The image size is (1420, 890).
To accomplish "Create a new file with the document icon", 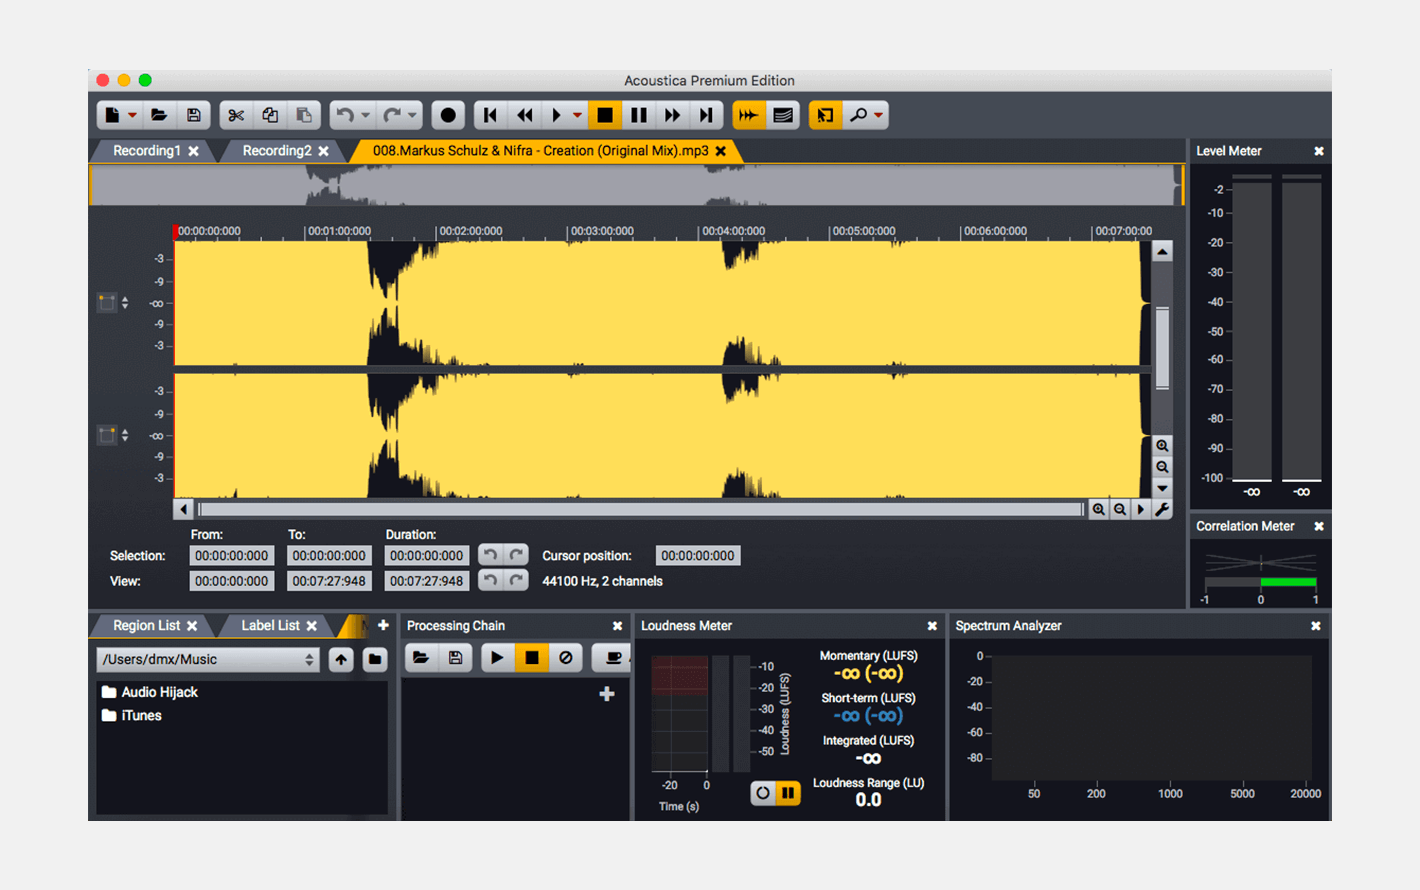I will 112,115.
